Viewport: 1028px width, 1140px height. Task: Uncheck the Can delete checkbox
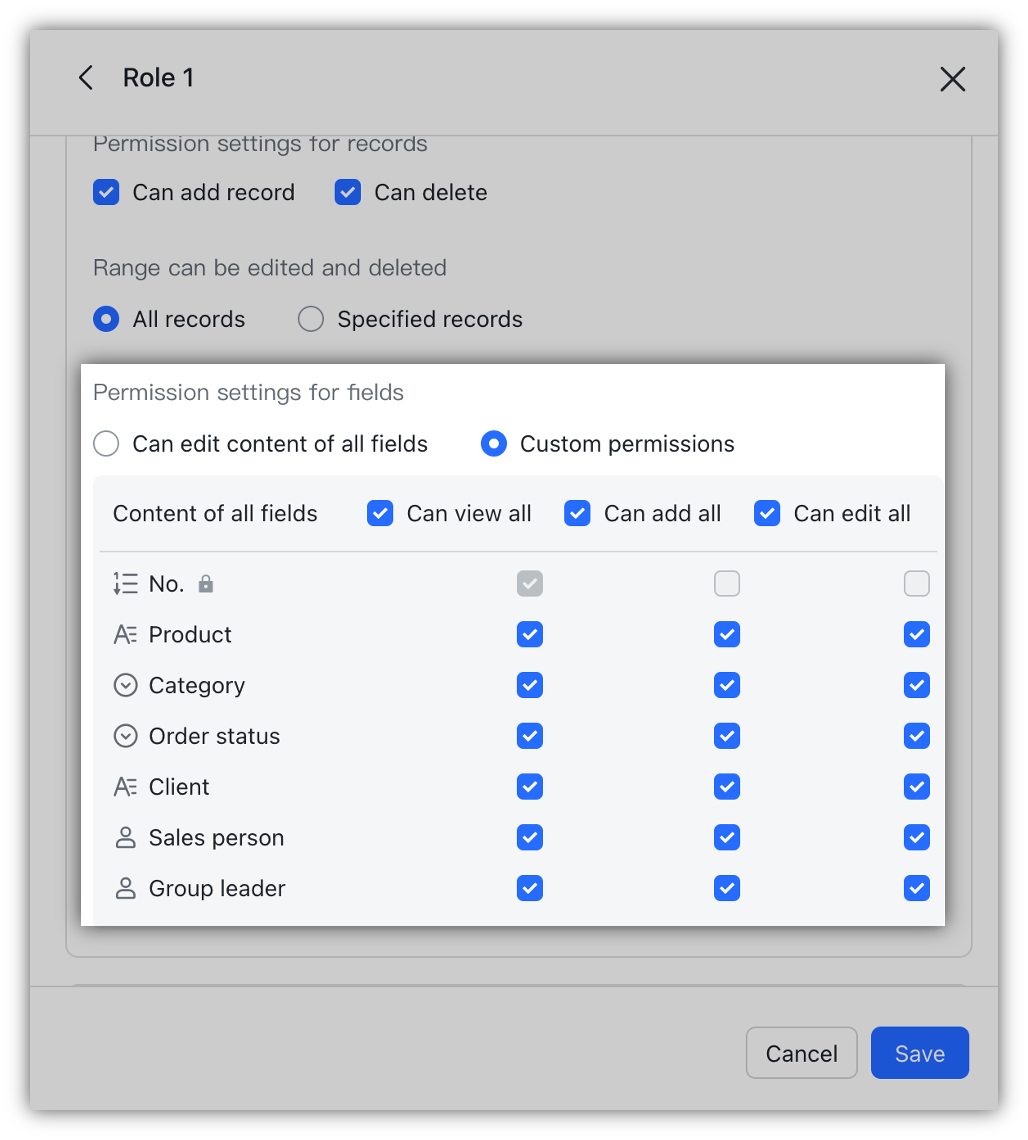pos(348,192)
